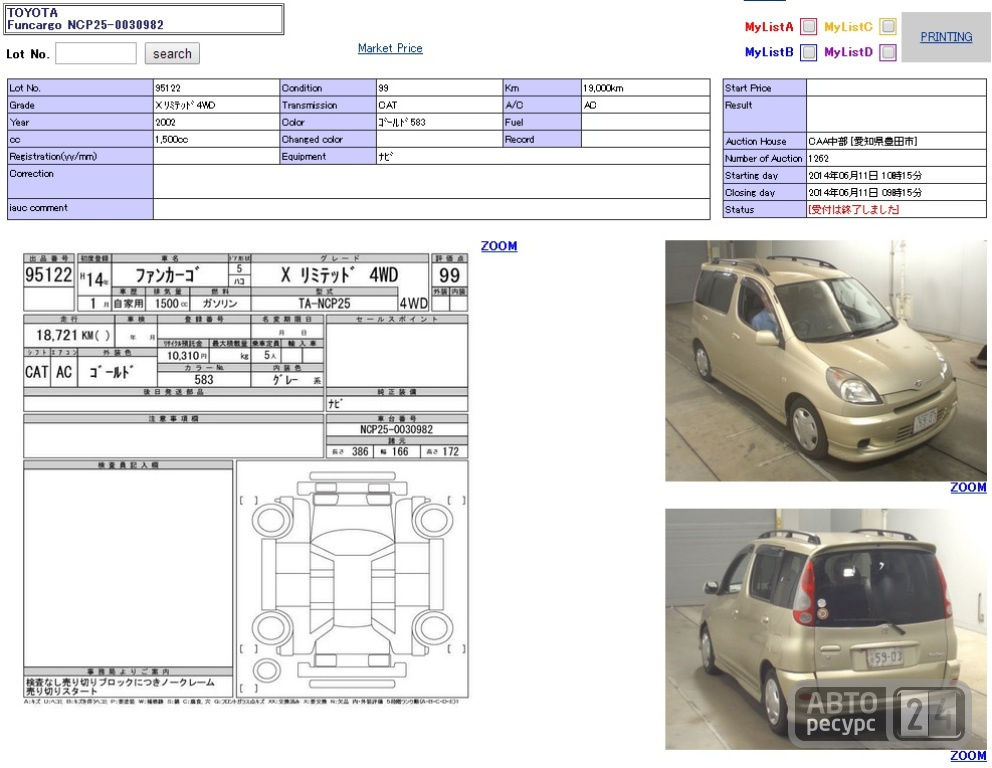Select the Closing day date value

865,192
